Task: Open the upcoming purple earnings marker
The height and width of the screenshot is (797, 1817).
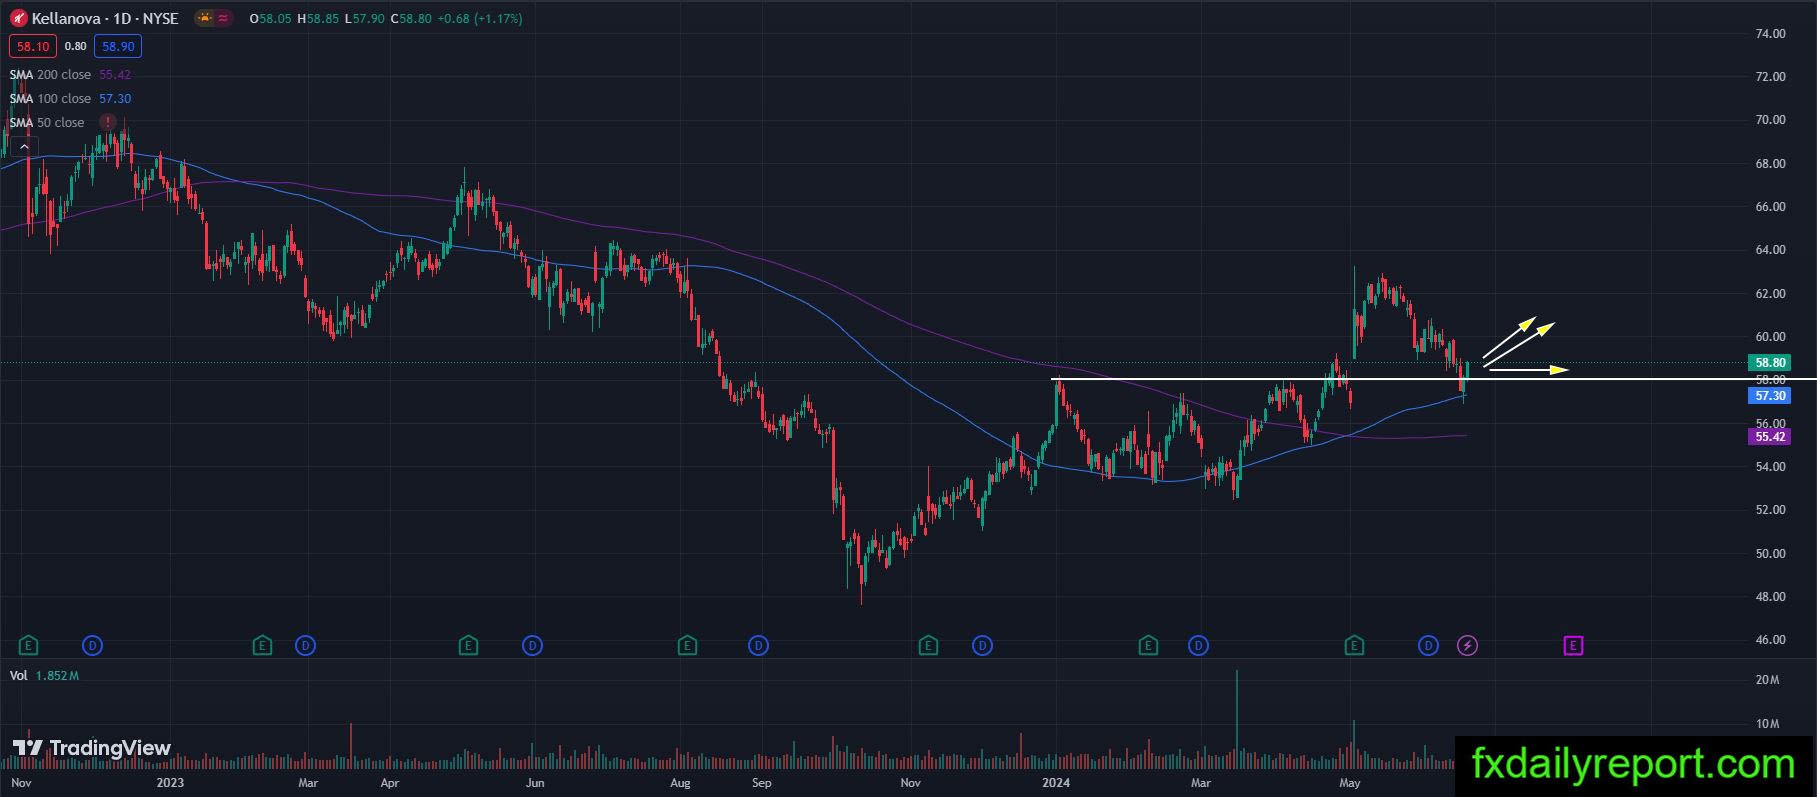Action: point(1573,646)
